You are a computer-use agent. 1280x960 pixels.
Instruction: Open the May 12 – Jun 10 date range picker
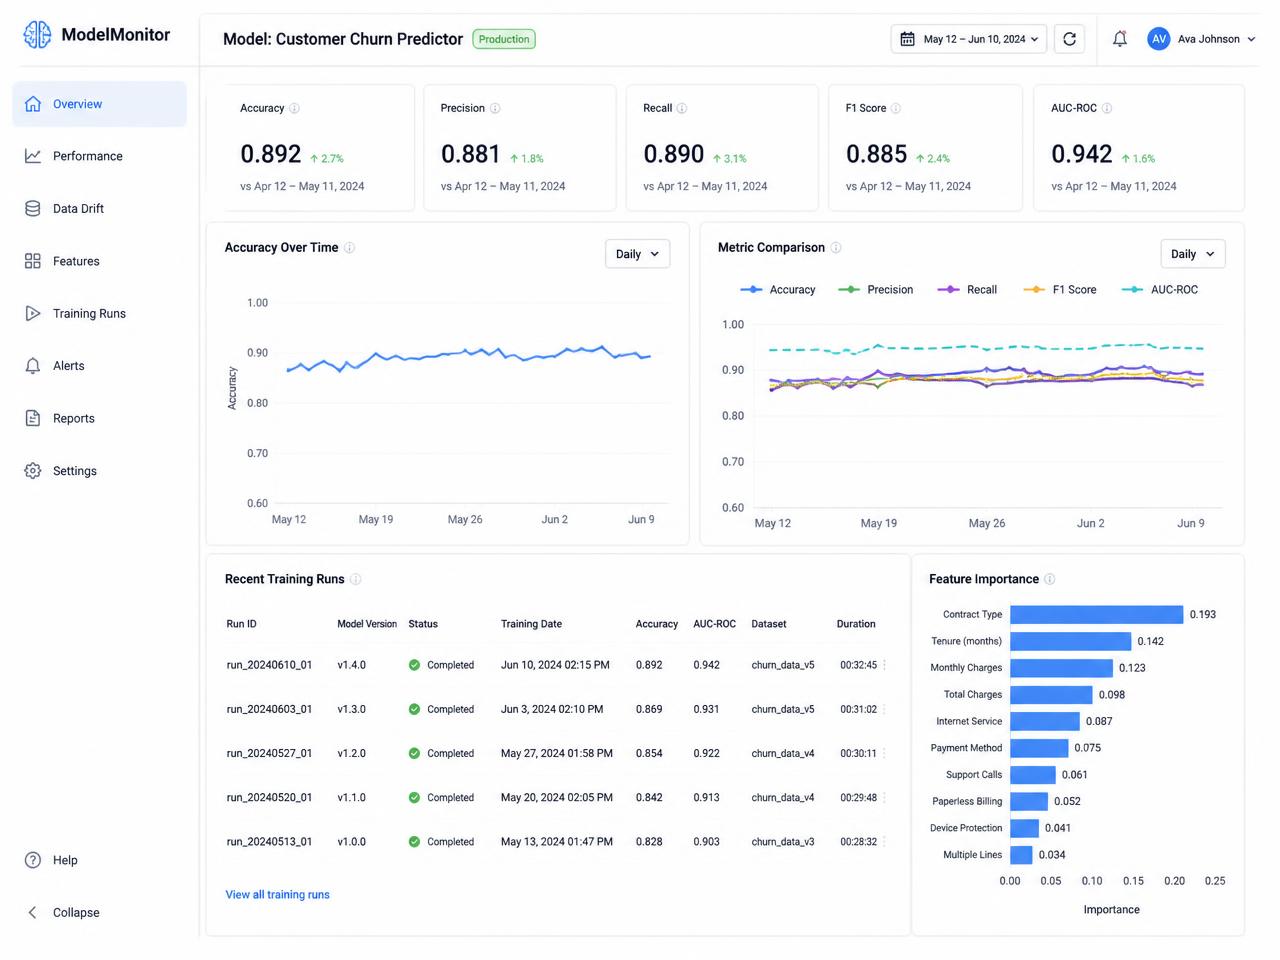[969, 39]
